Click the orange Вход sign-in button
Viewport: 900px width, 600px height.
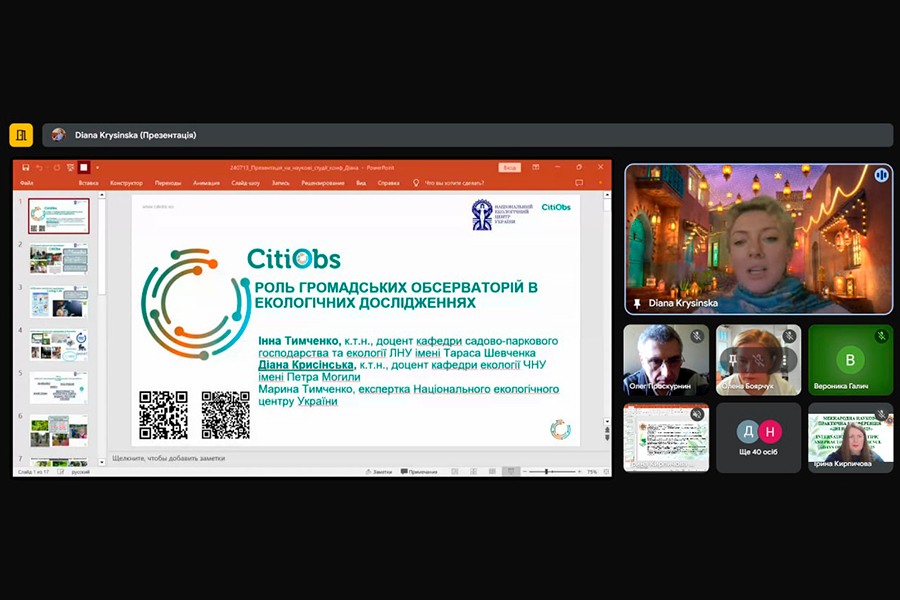point(509,168)
